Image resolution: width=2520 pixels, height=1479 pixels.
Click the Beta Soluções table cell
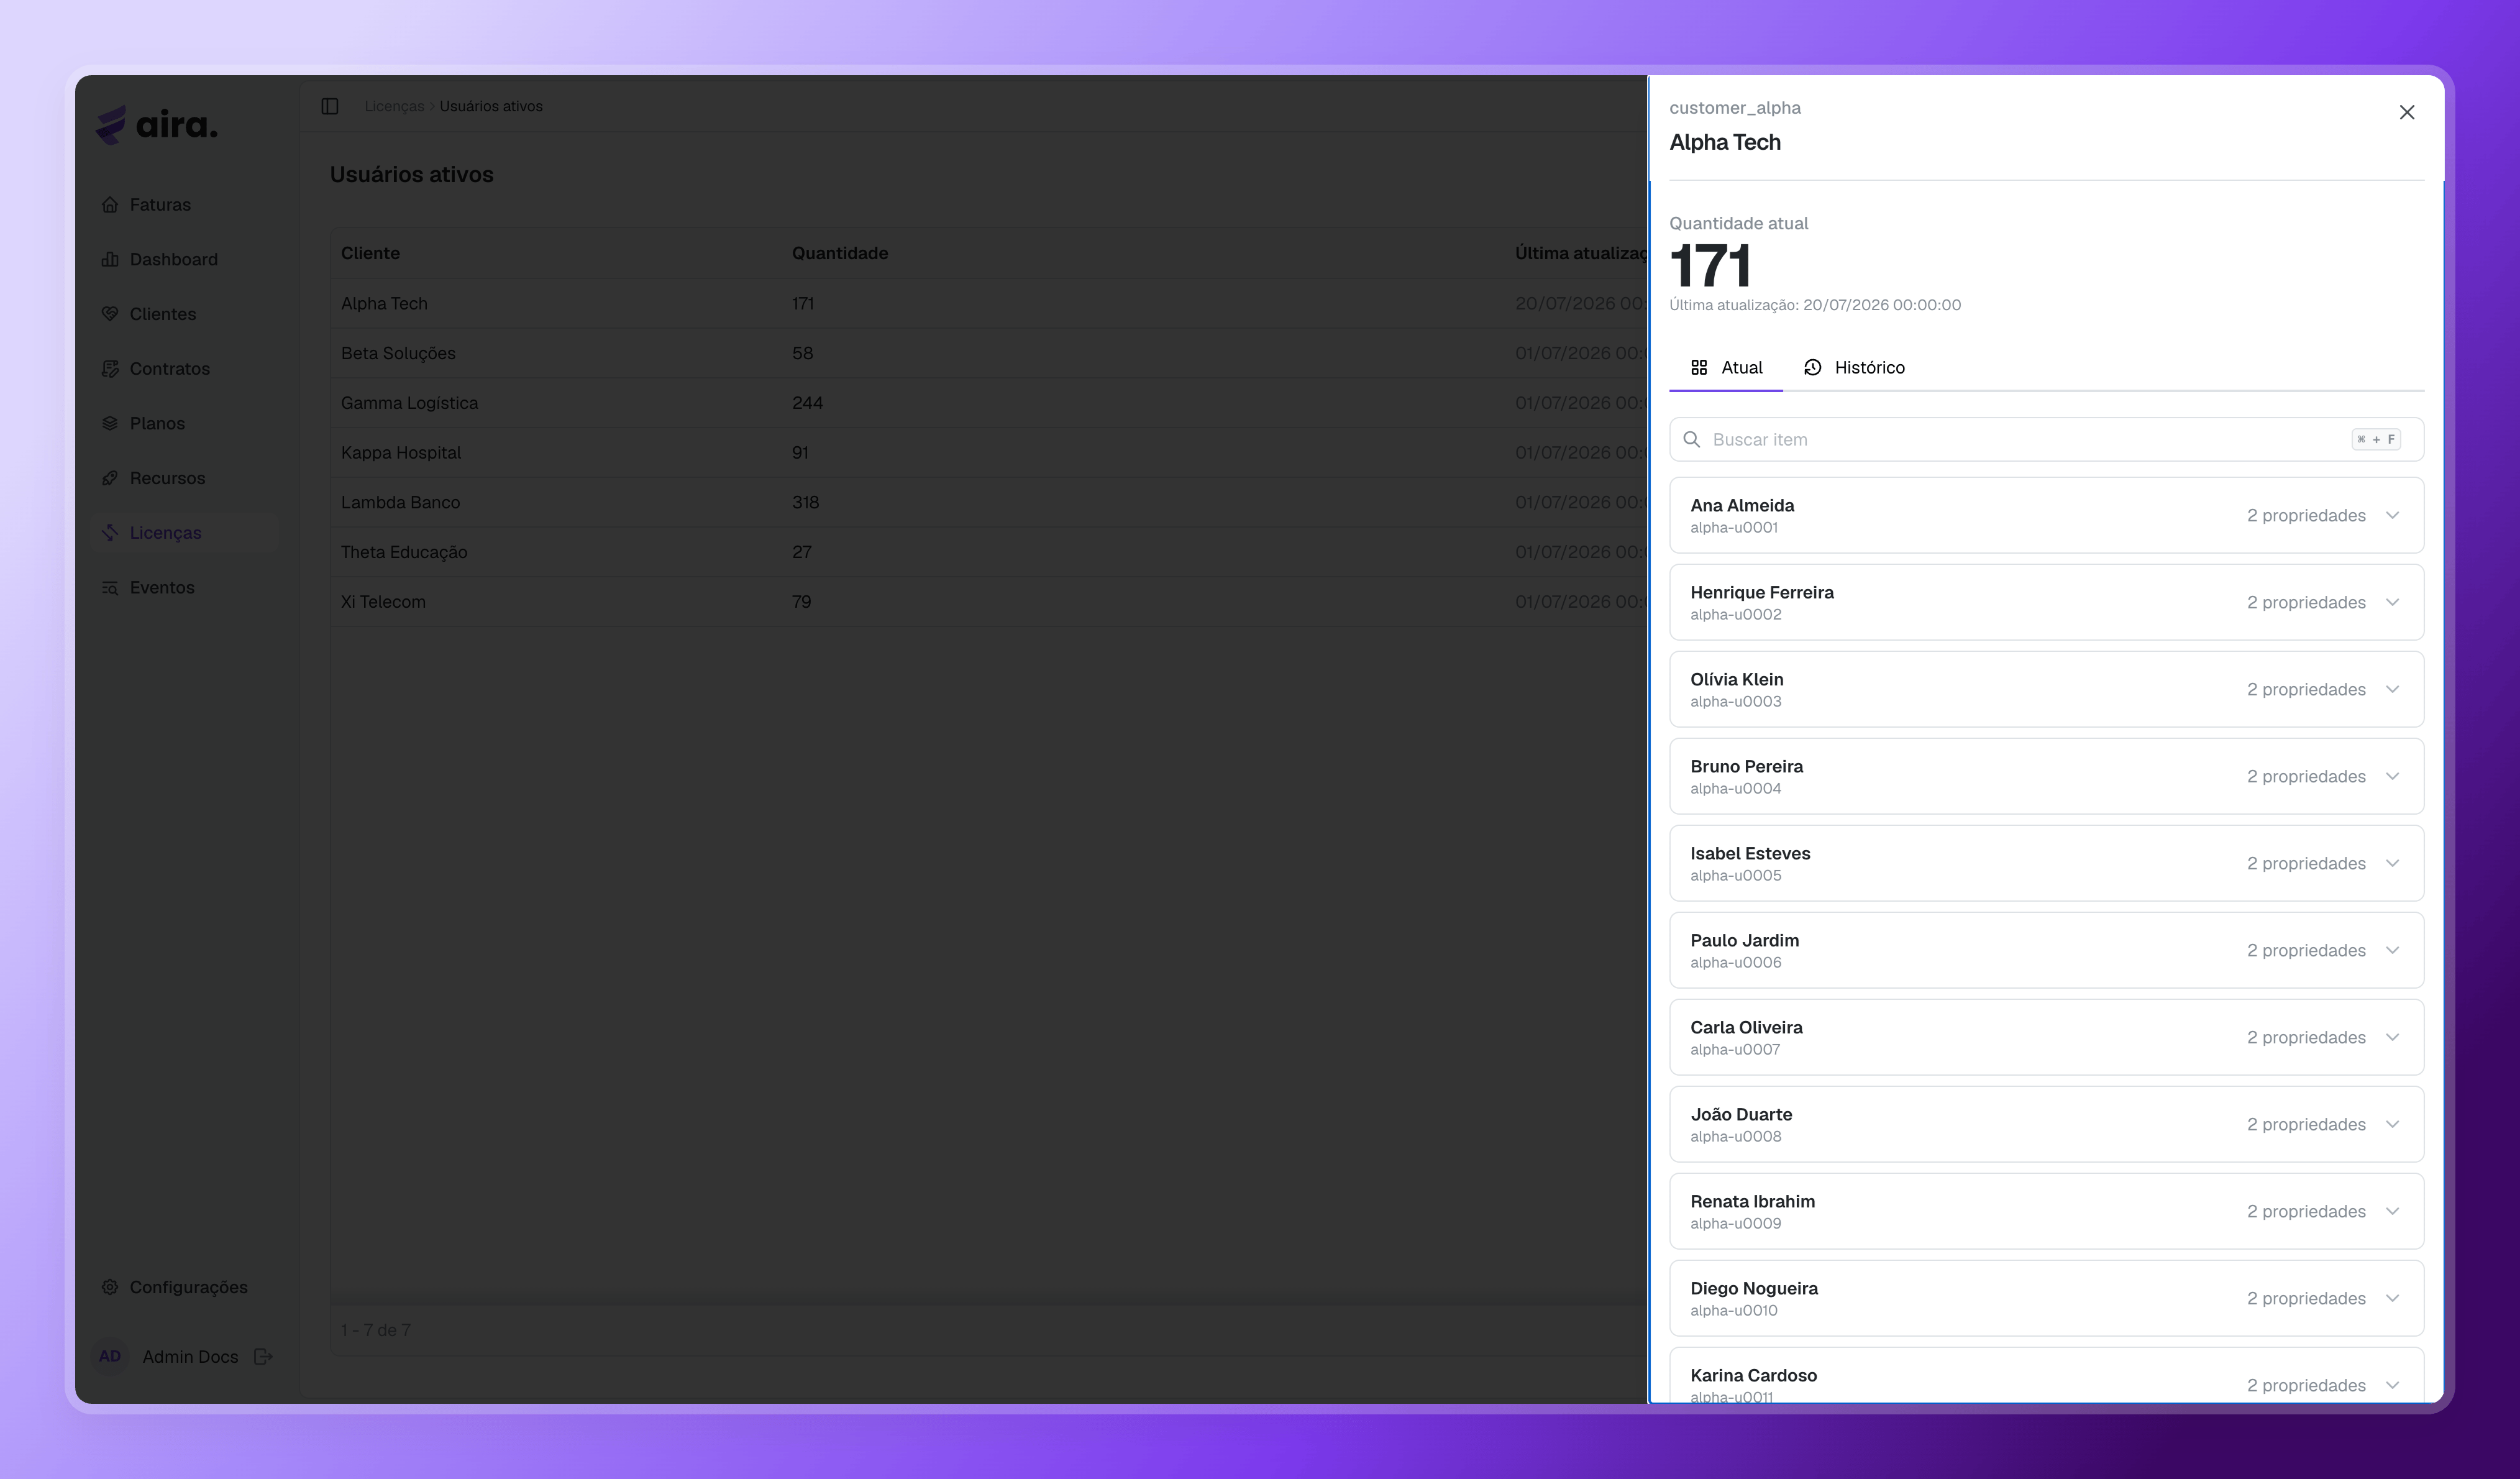pos(398,354)
